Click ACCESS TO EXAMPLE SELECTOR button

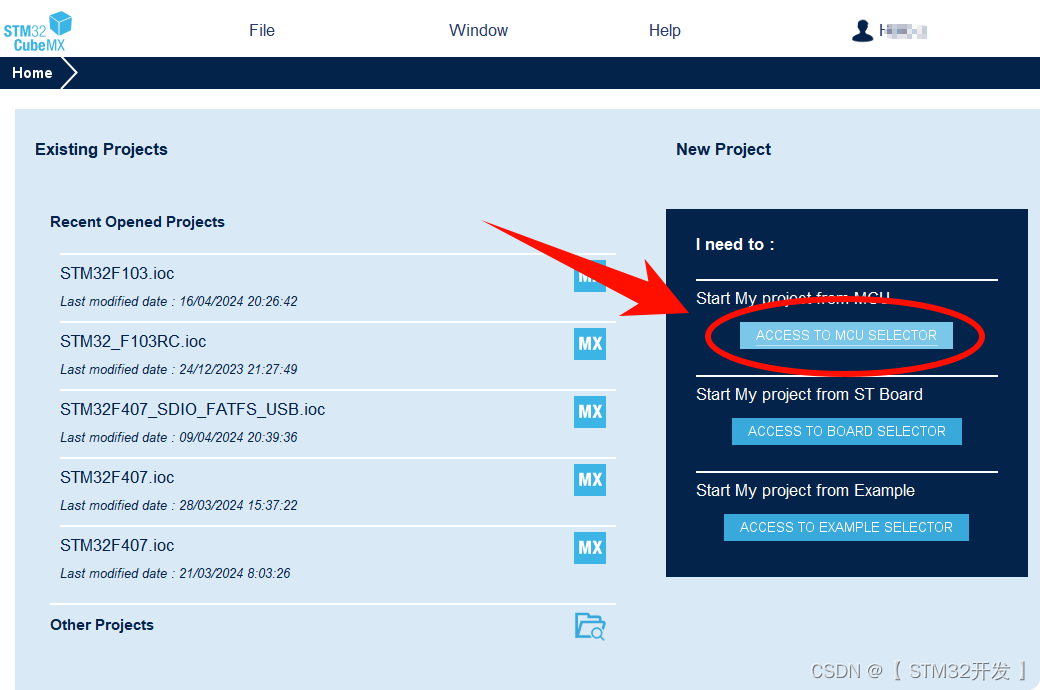(846, 527)
